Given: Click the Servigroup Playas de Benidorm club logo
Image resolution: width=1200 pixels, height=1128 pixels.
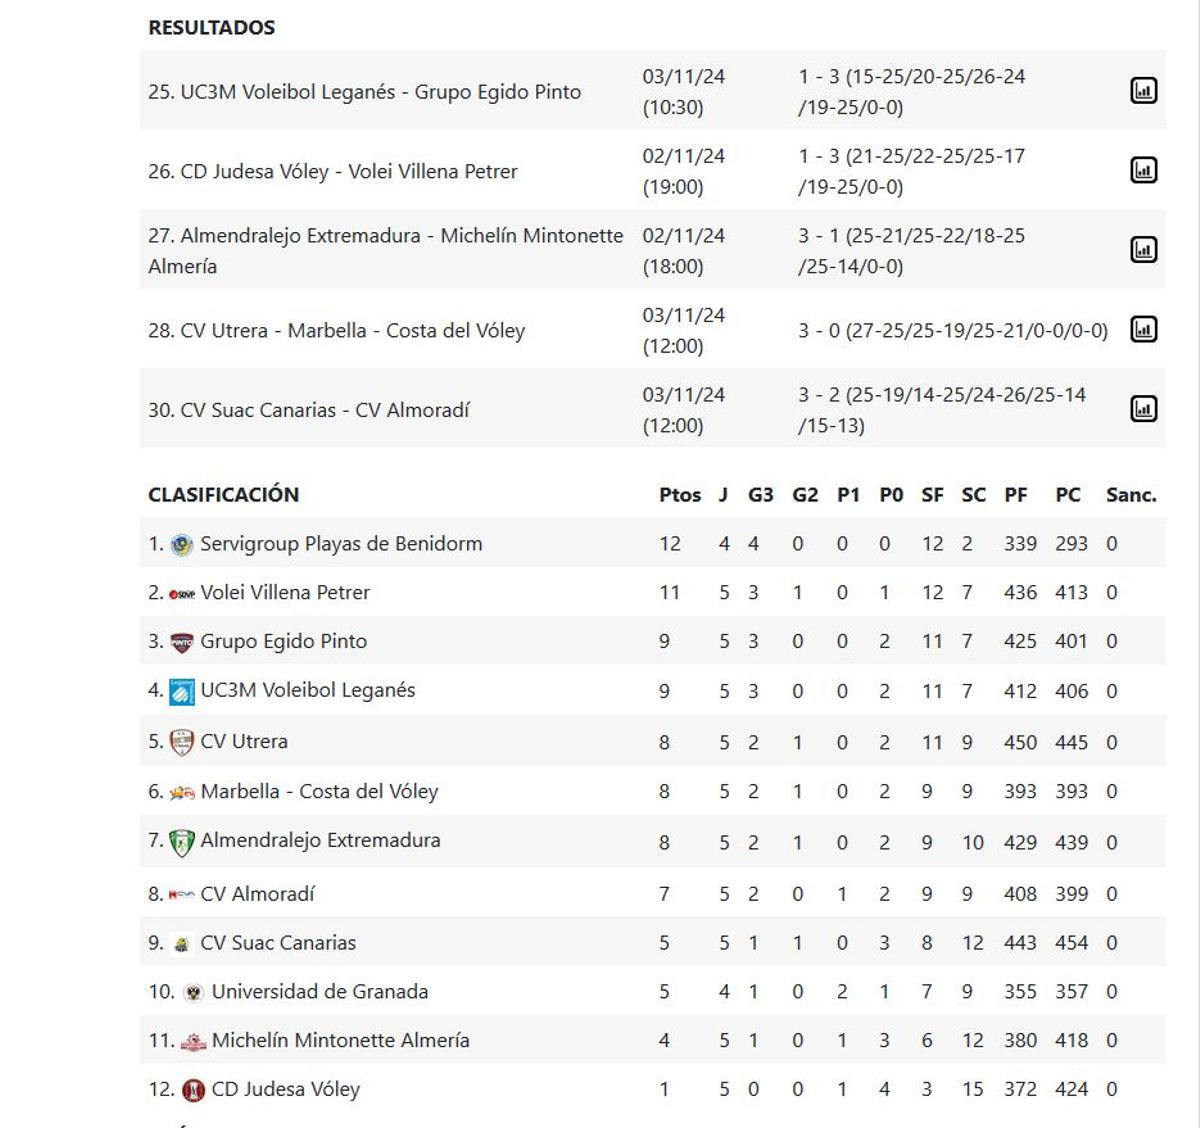Looking at the screenshot, I should [x=180, y=543].
